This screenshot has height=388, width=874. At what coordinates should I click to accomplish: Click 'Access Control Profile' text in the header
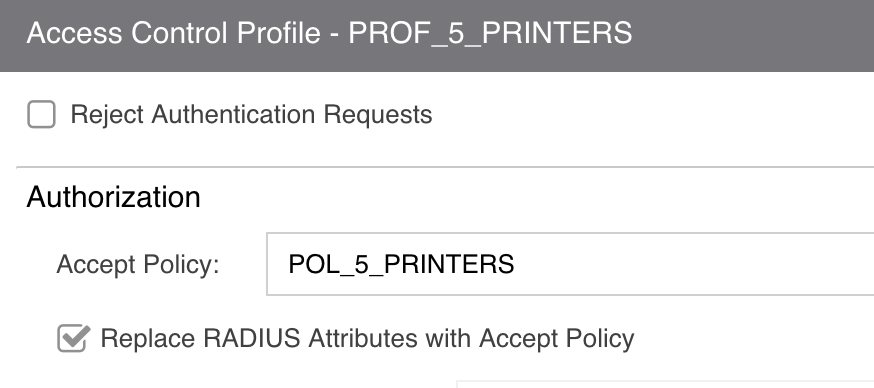[173, 33]
